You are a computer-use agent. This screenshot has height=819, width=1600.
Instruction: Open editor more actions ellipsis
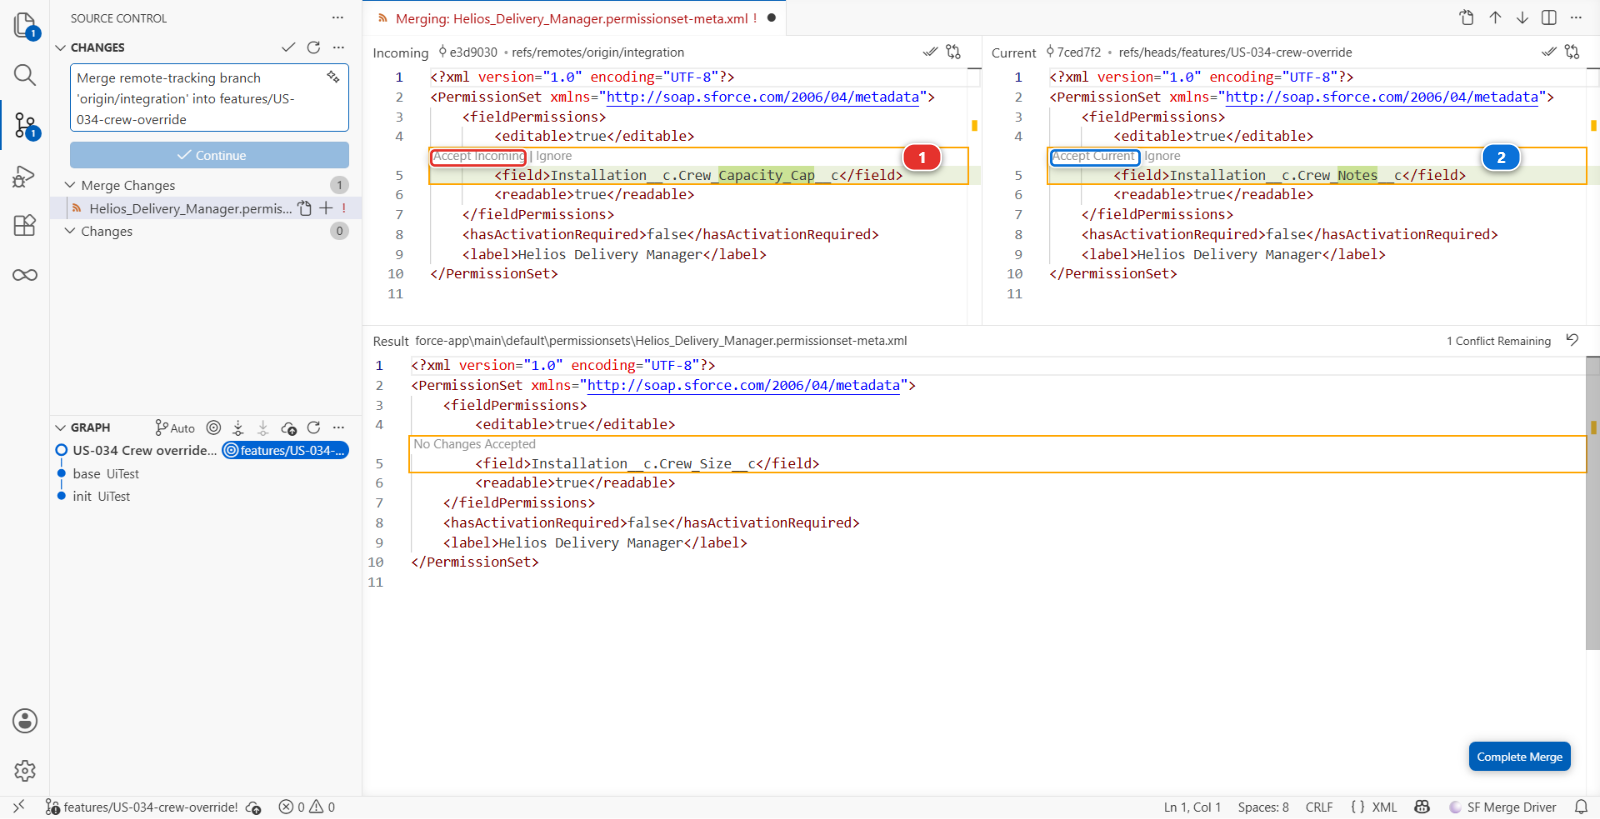[x=1576, y=17]
